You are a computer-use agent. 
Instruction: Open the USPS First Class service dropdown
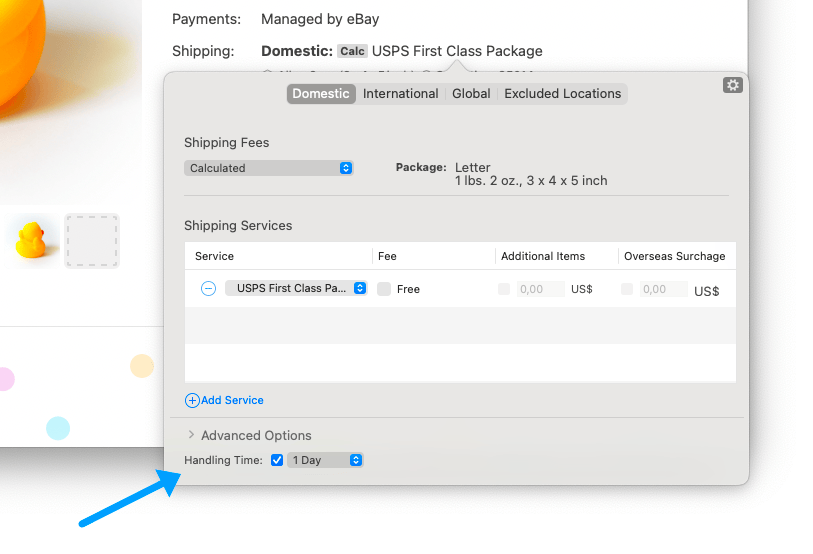pyautogui.click(x=296, y=288)
